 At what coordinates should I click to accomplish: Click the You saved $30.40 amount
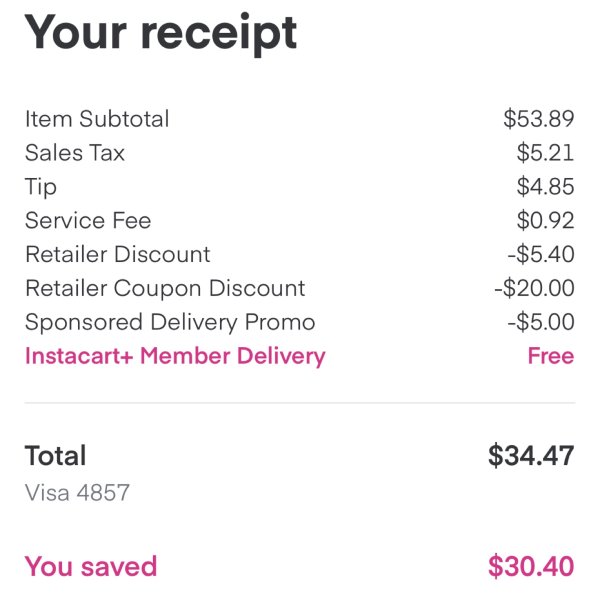click(x=531, y=566)
